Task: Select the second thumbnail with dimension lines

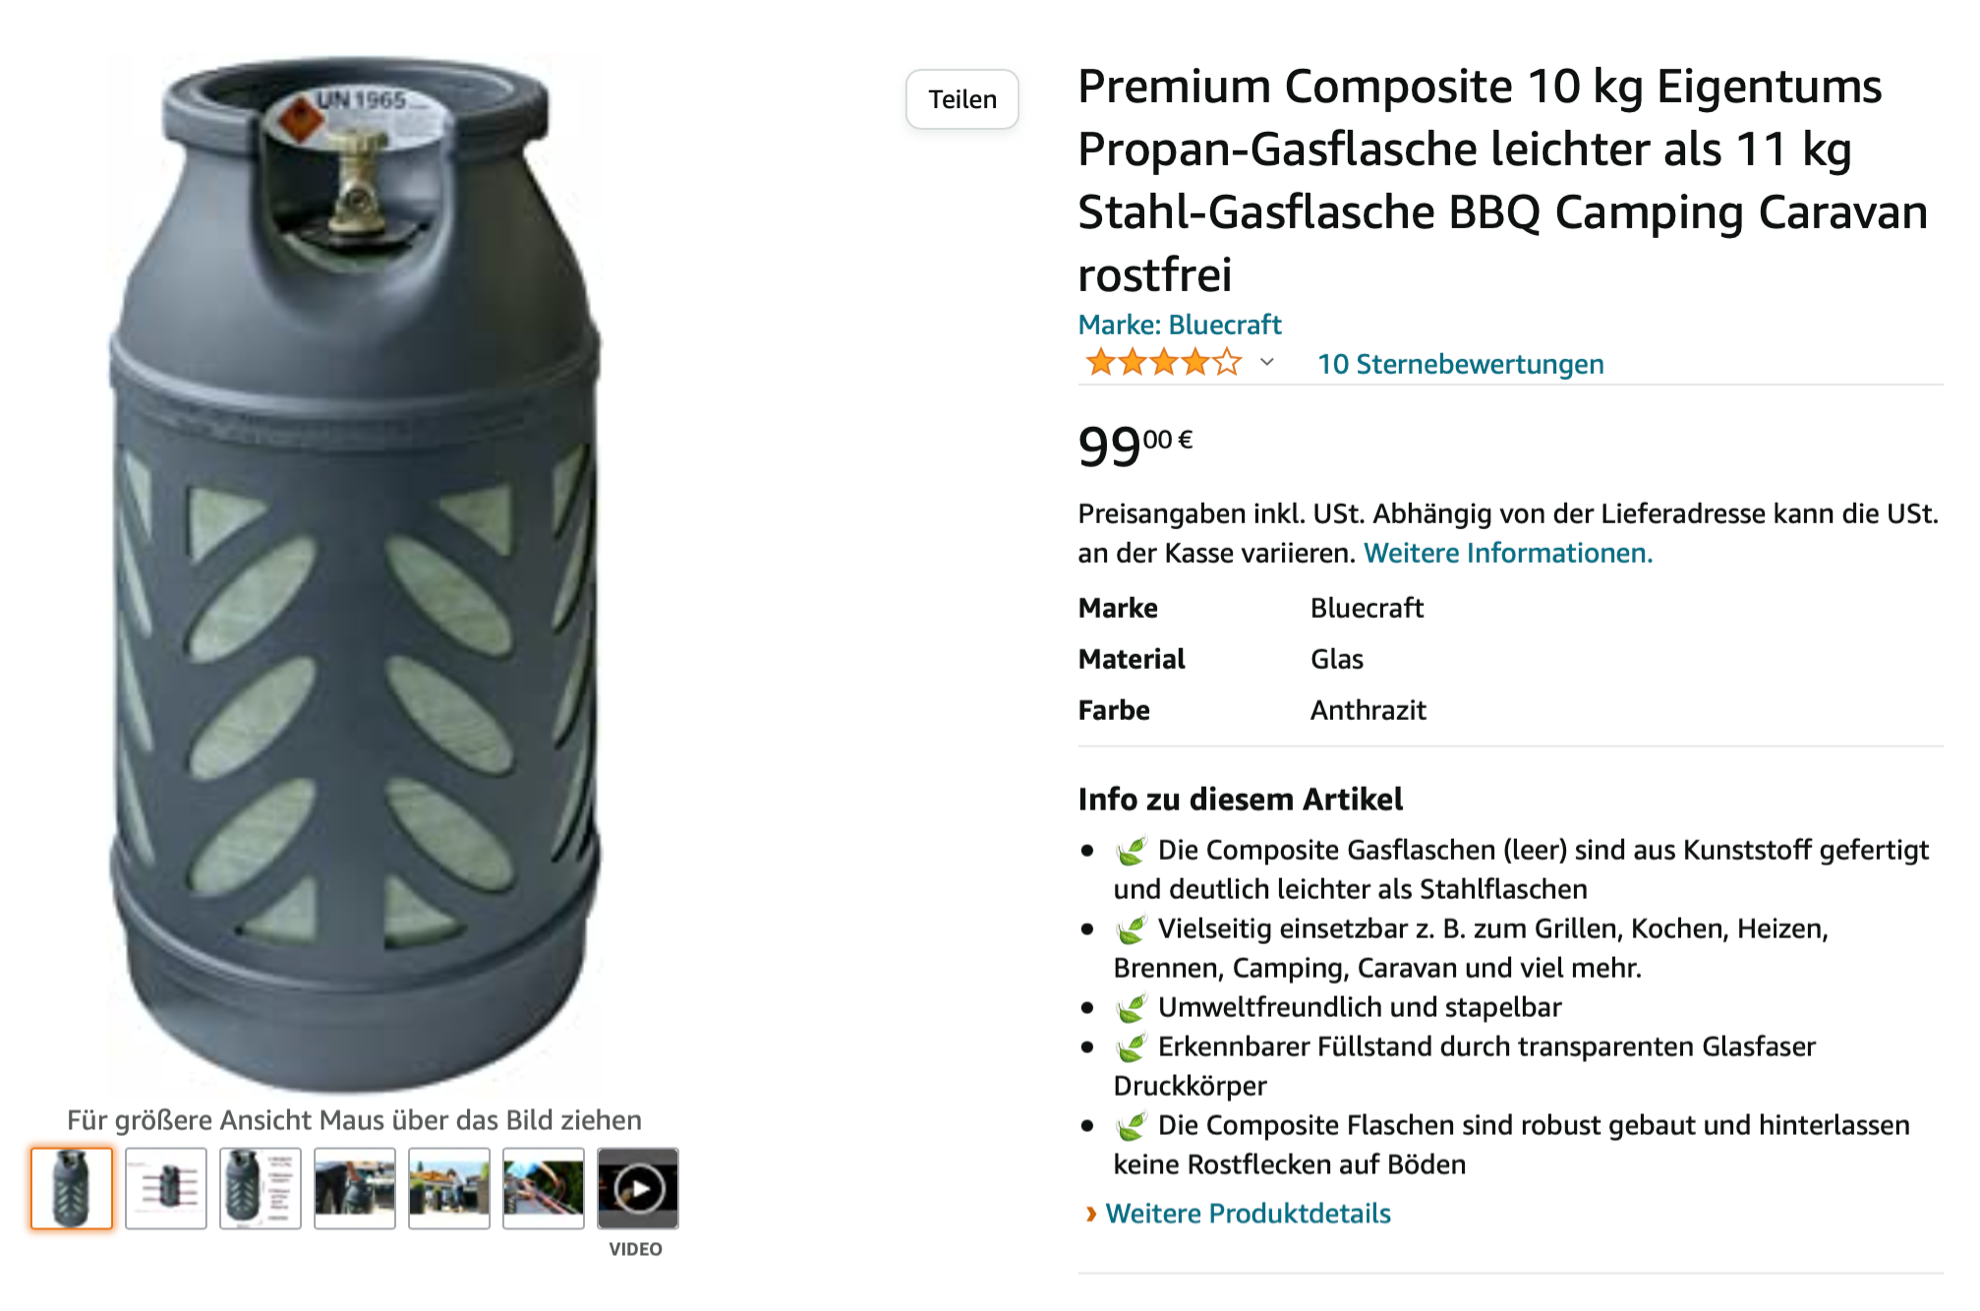Action: 166,1188
